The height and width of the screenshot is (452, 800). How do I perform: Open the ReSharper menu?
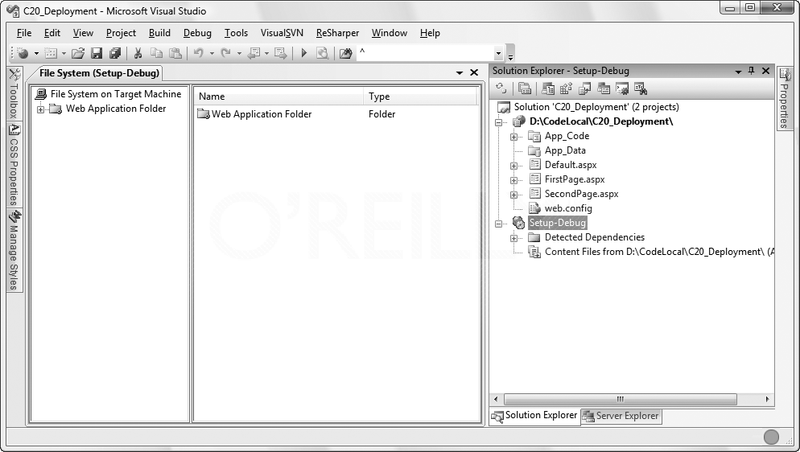337,33
